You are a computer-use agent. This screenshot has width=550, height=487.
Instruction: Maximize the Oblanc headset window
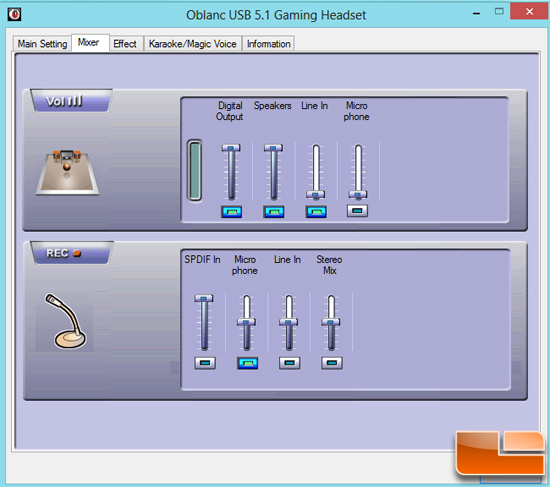tap(499, 12)
